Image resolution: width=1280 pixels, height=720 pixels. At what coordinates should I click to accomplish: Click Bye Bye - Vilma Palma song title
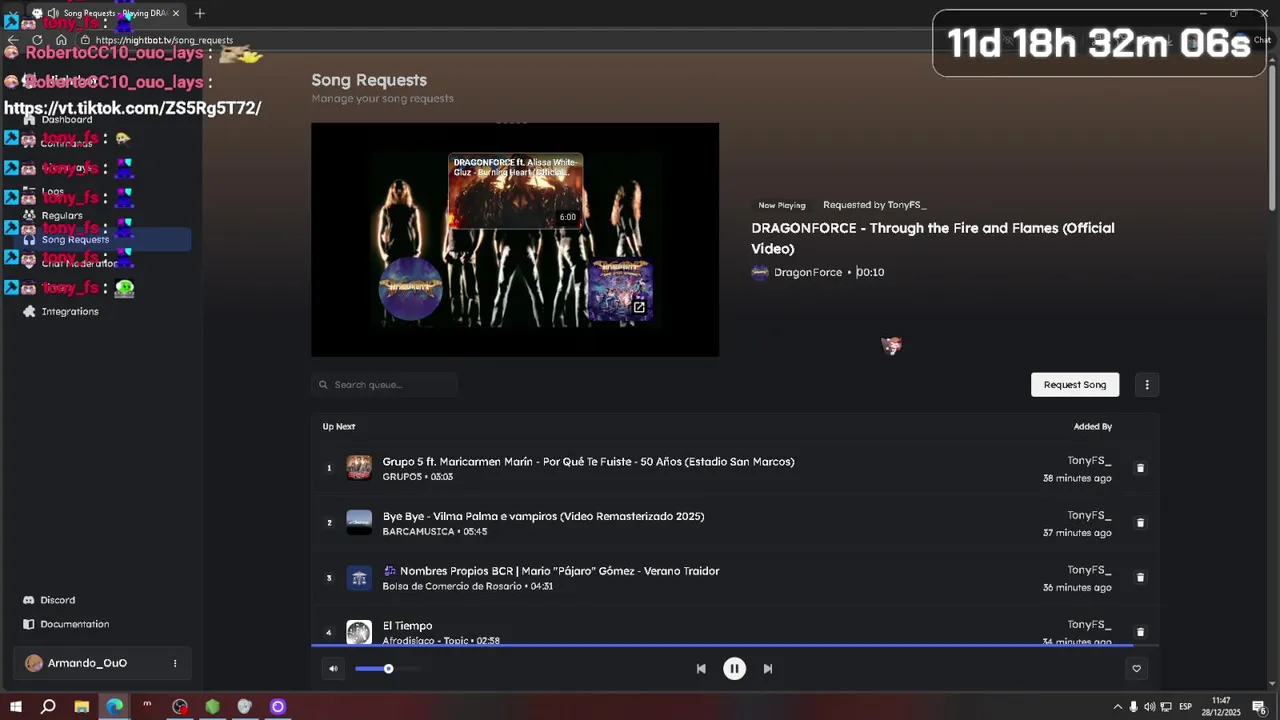pyautogui.click(x=543, y=517)
